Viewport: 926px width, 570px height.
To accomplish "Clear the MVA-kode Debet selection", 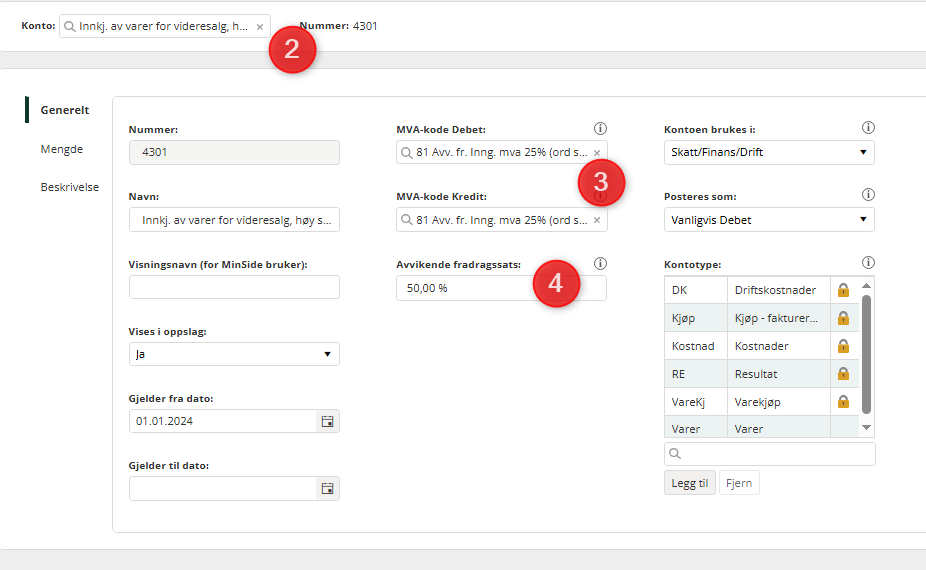I will (596, 153).
